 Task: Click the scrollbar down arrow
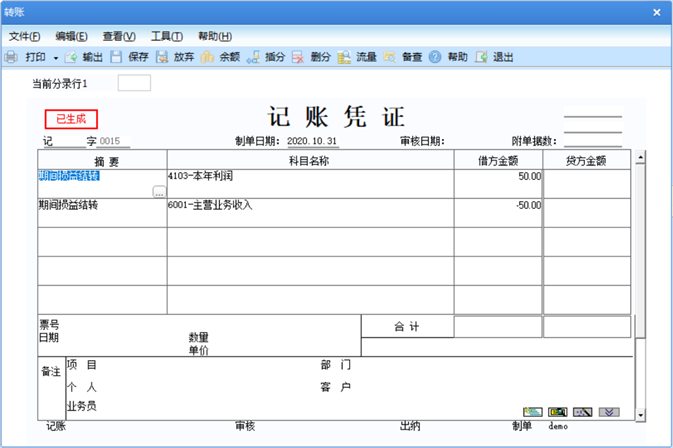pyautogui.click(x=640, y=415)
